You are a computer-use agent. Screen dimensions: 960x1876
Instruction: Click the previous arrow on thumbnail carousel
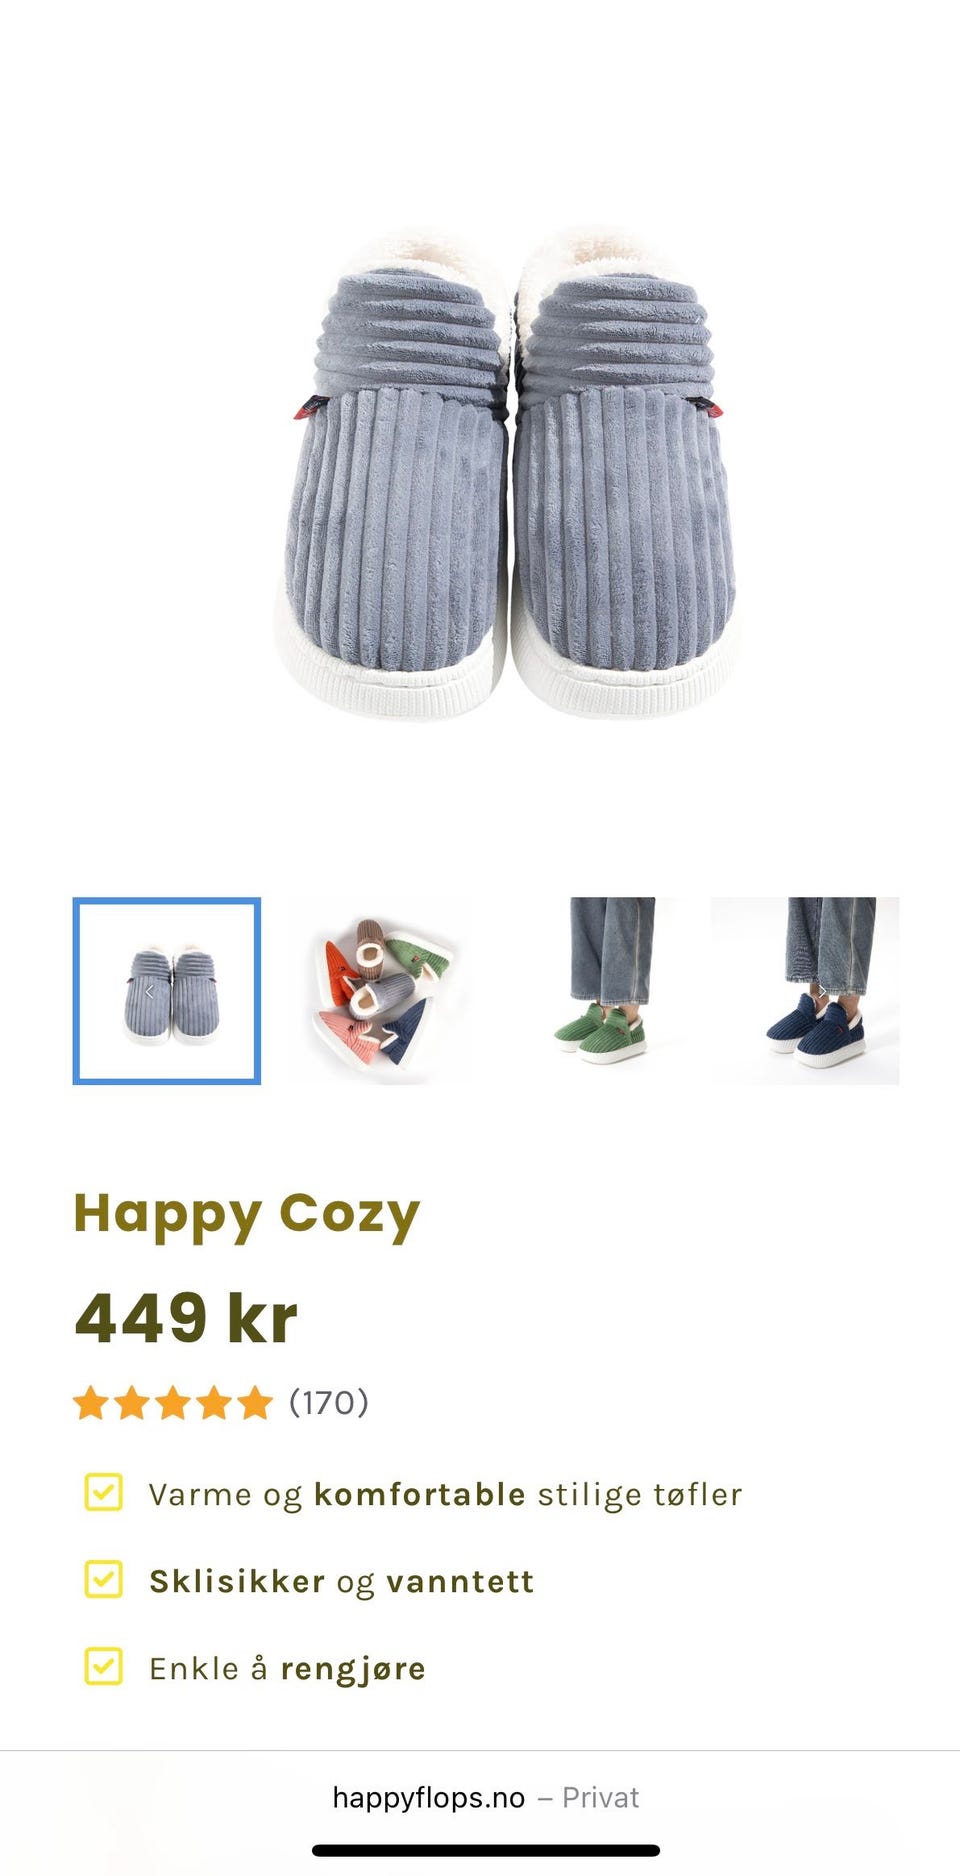pyautogui.click(x=150, y=992)
